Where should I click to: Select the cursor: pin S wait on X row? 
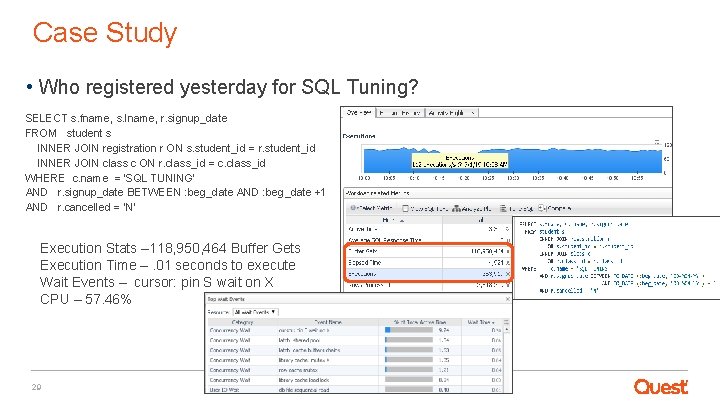355,330
